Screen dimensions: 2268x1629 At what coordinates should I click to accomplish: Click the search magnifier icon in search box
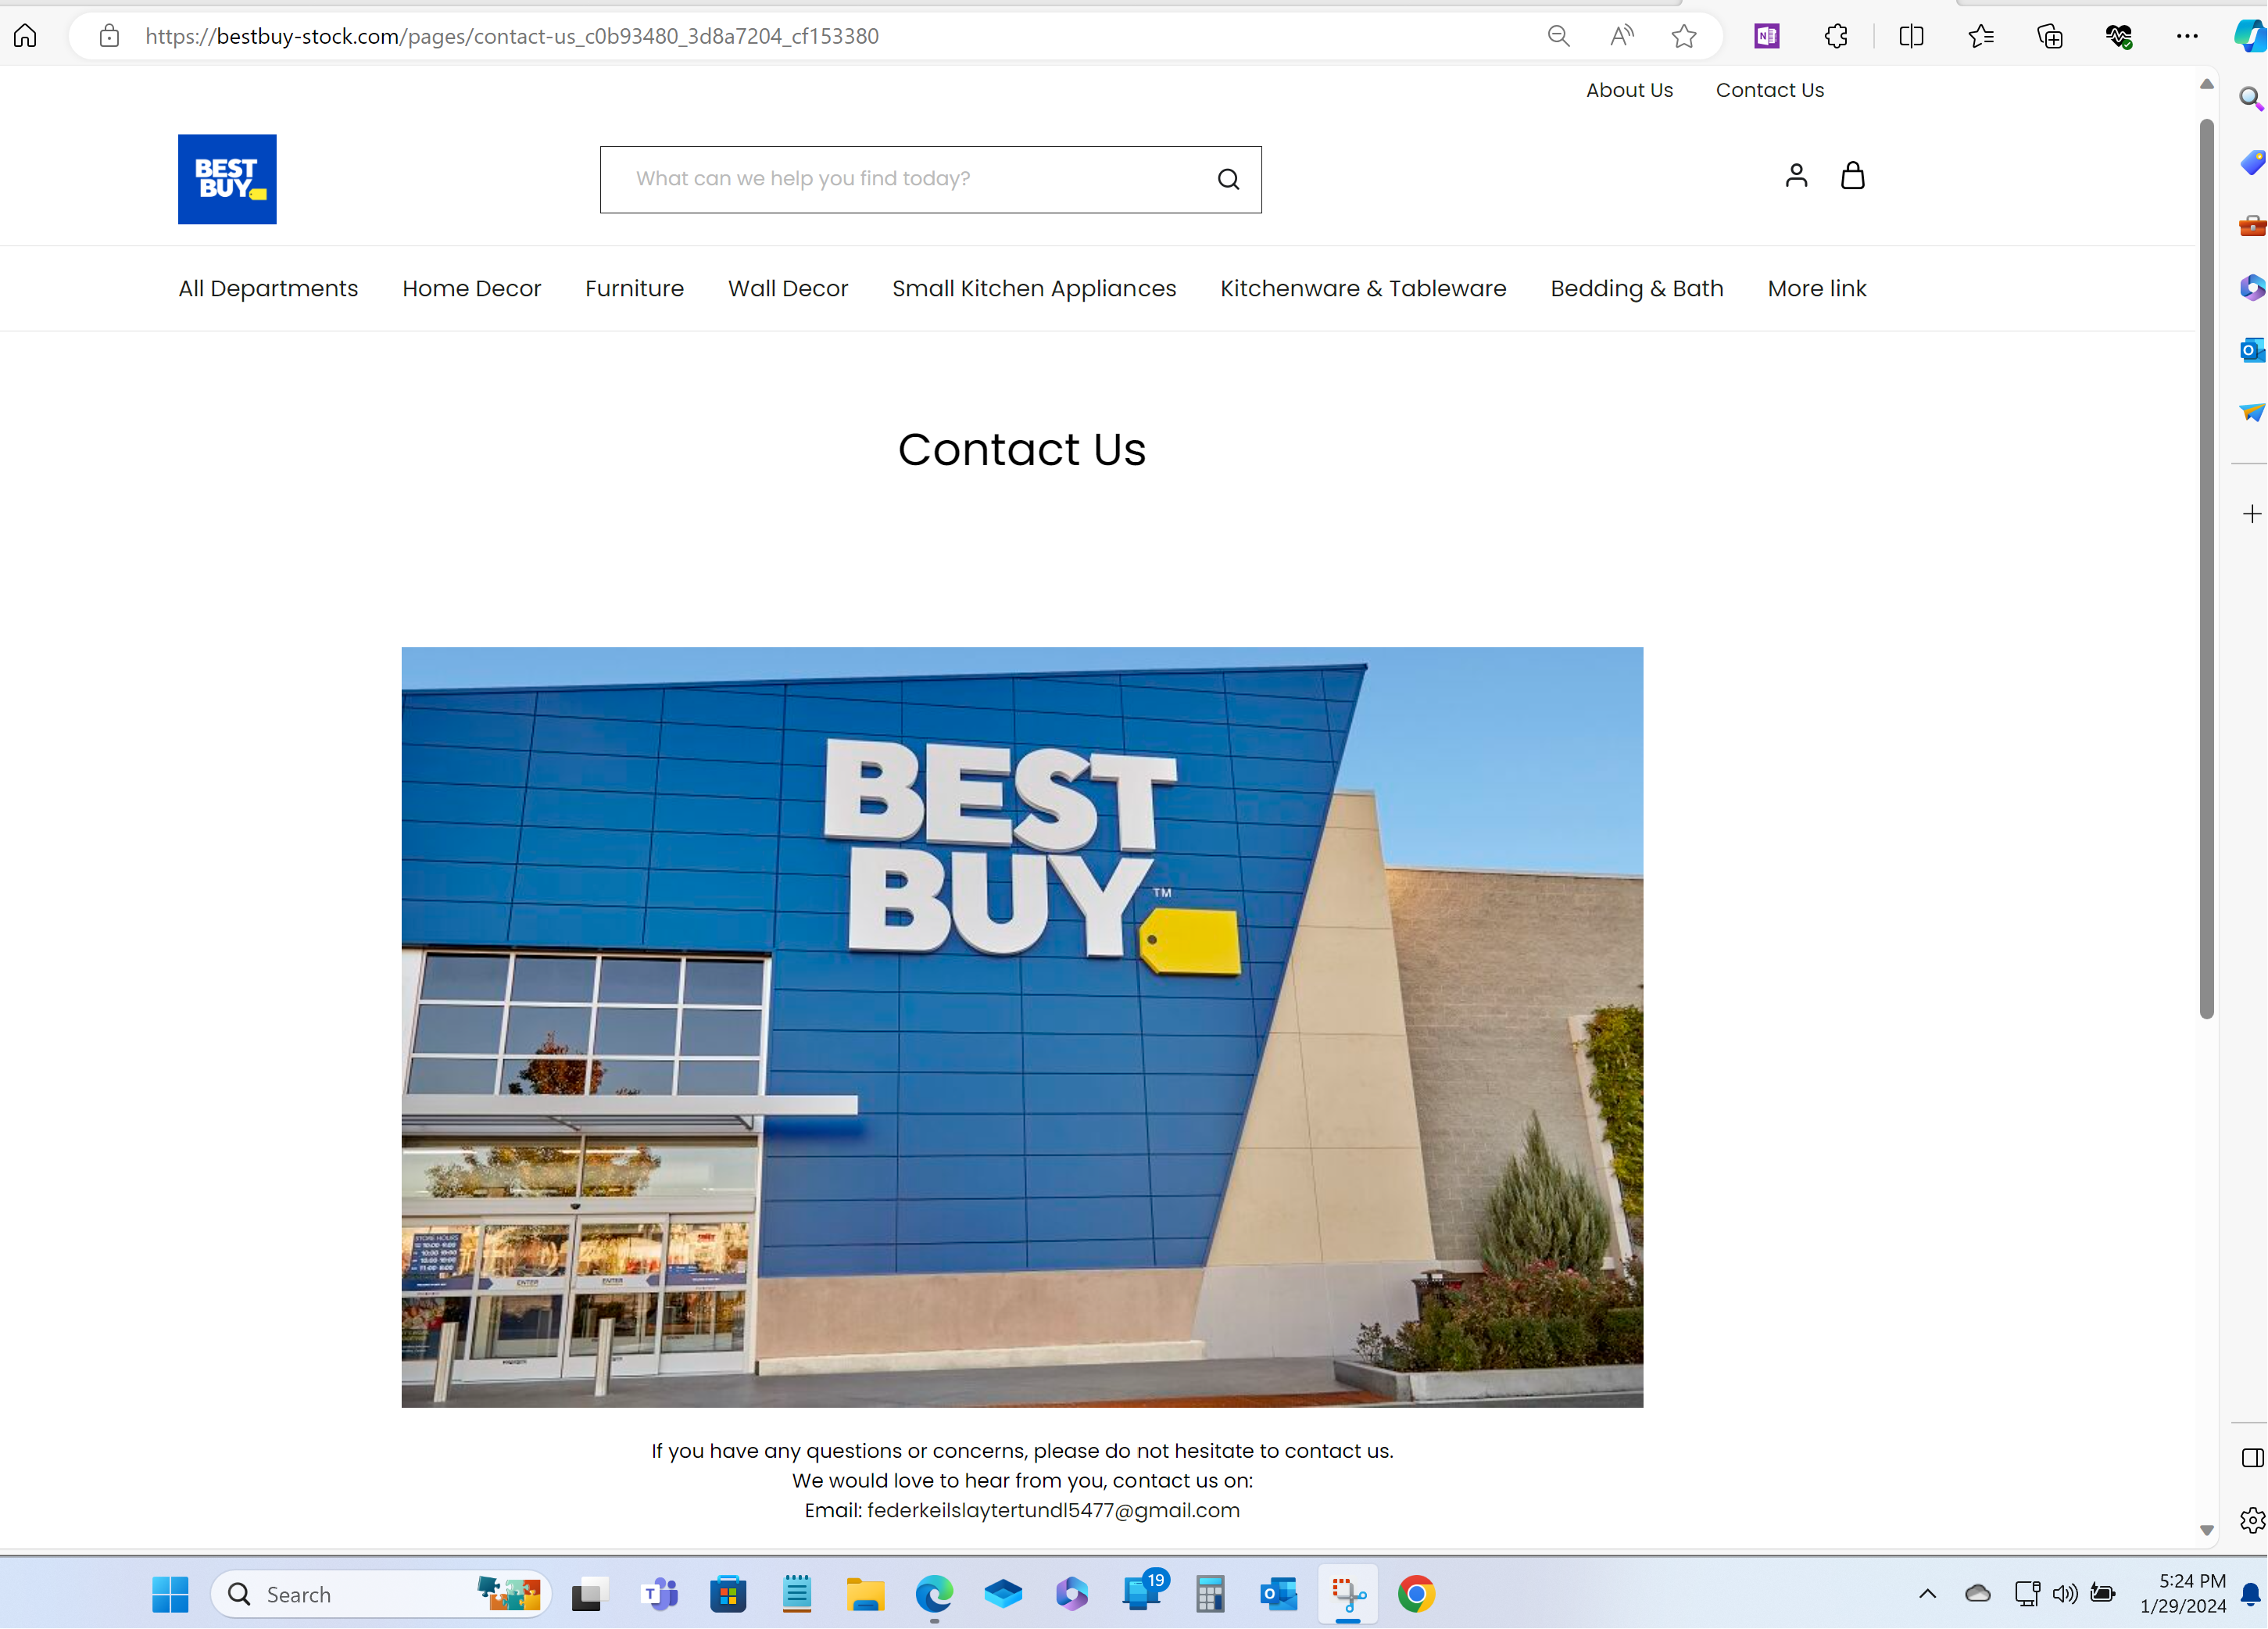(1228, 179)
